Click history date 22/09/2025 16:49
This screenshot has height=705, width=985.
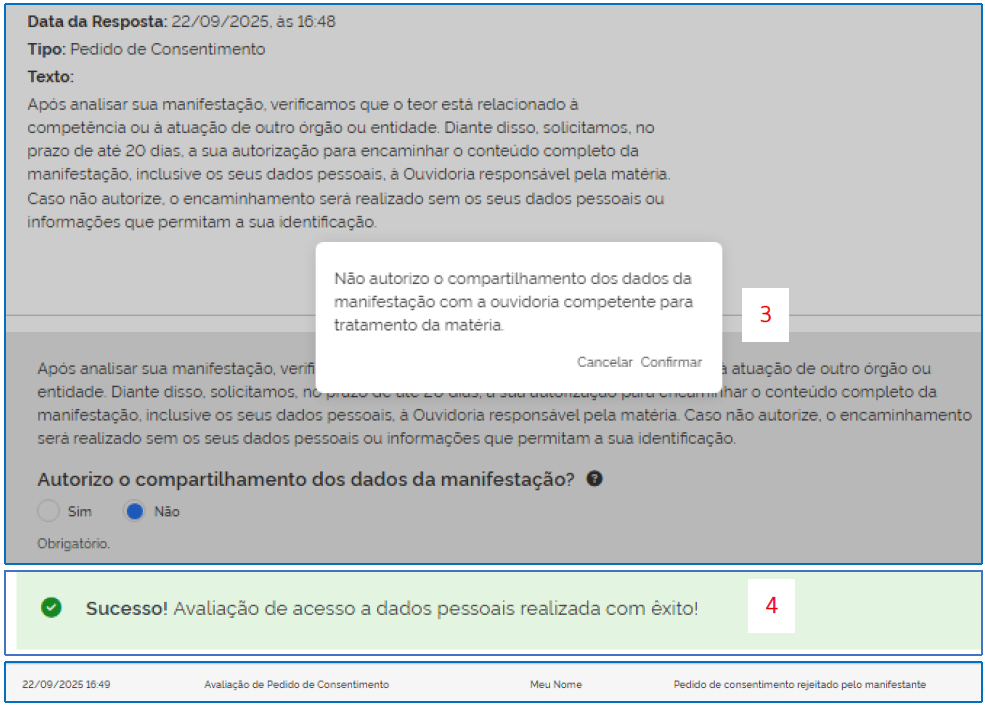[x=66, y=685]
